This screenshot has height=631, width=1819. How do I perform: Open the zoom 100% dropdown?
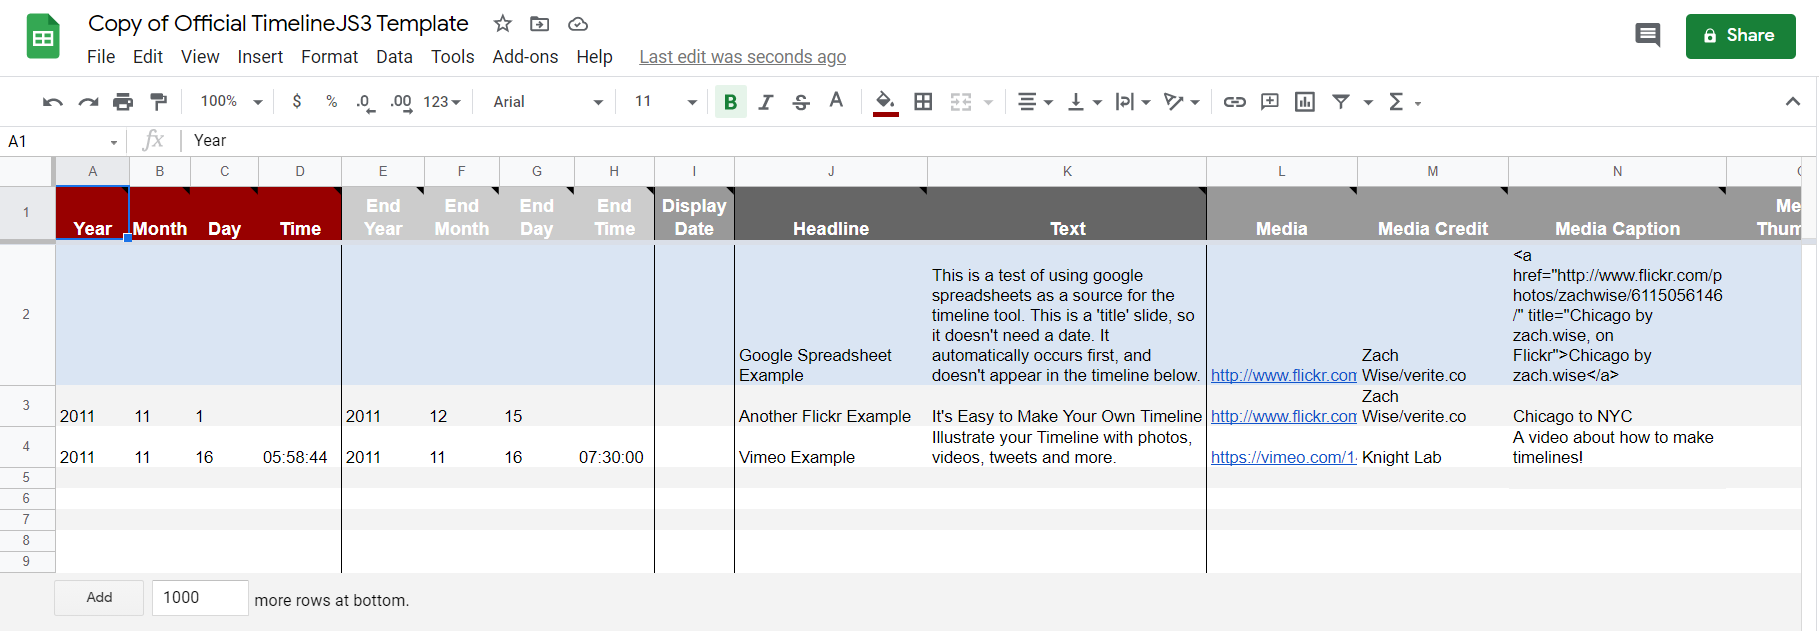pos(231,102)
